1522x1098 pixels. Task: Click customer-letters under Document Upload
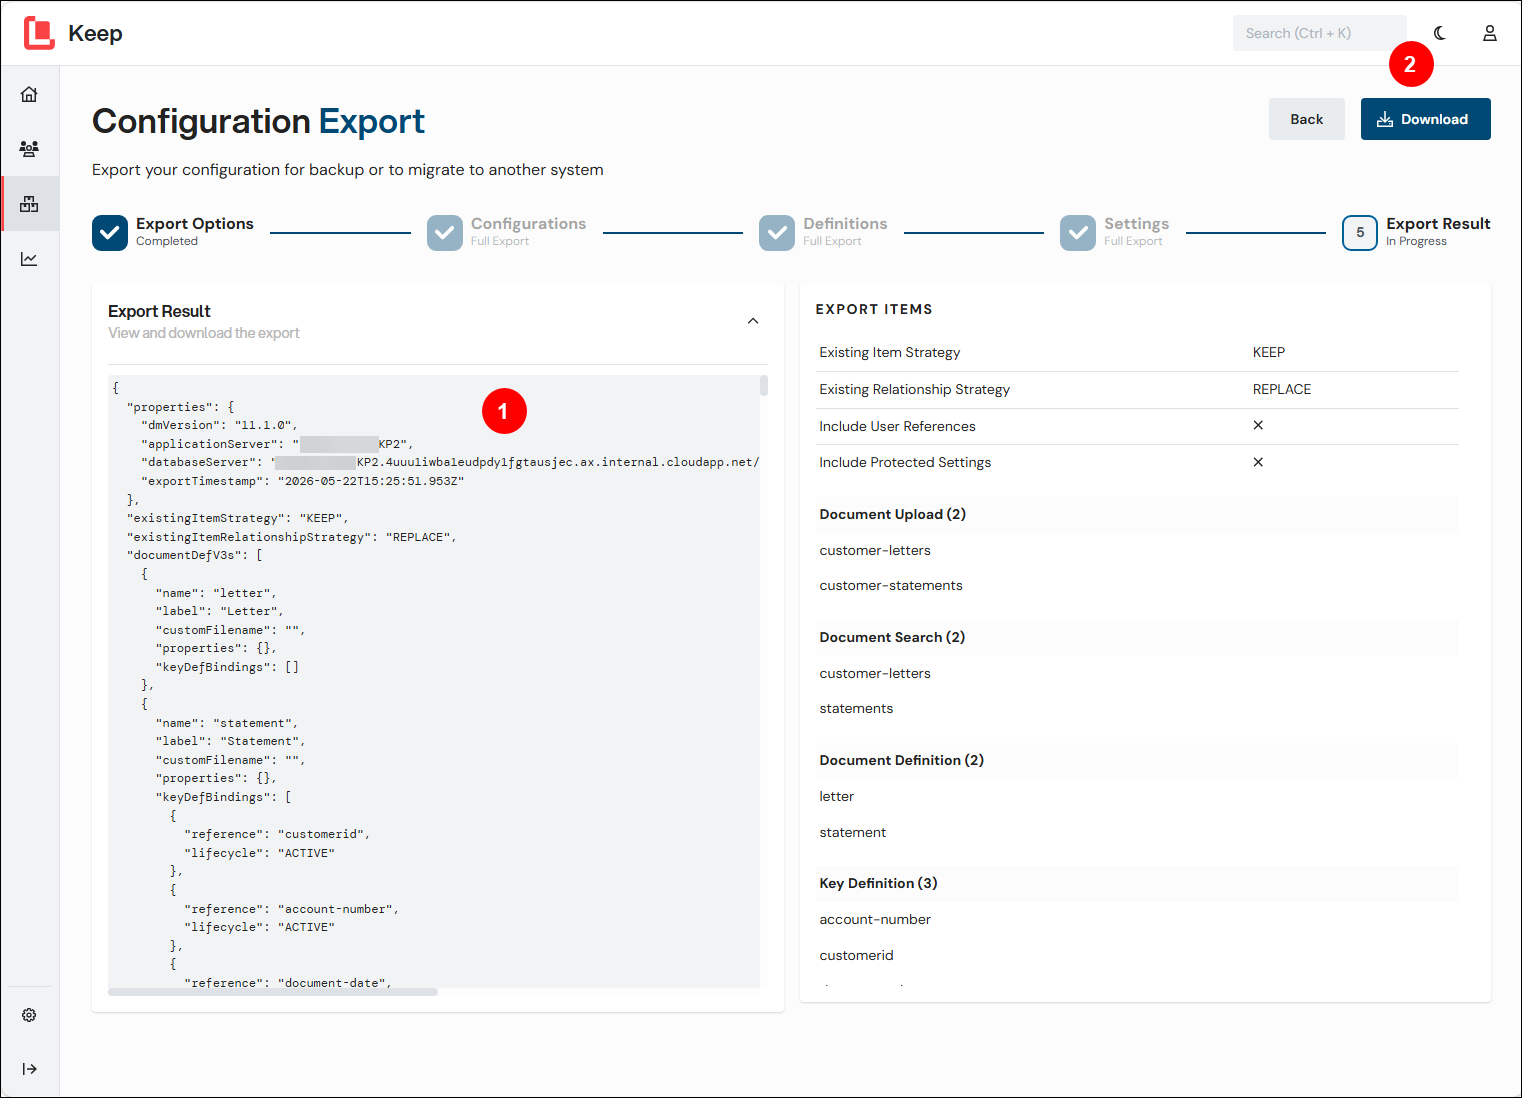click(x=875, y=551)
